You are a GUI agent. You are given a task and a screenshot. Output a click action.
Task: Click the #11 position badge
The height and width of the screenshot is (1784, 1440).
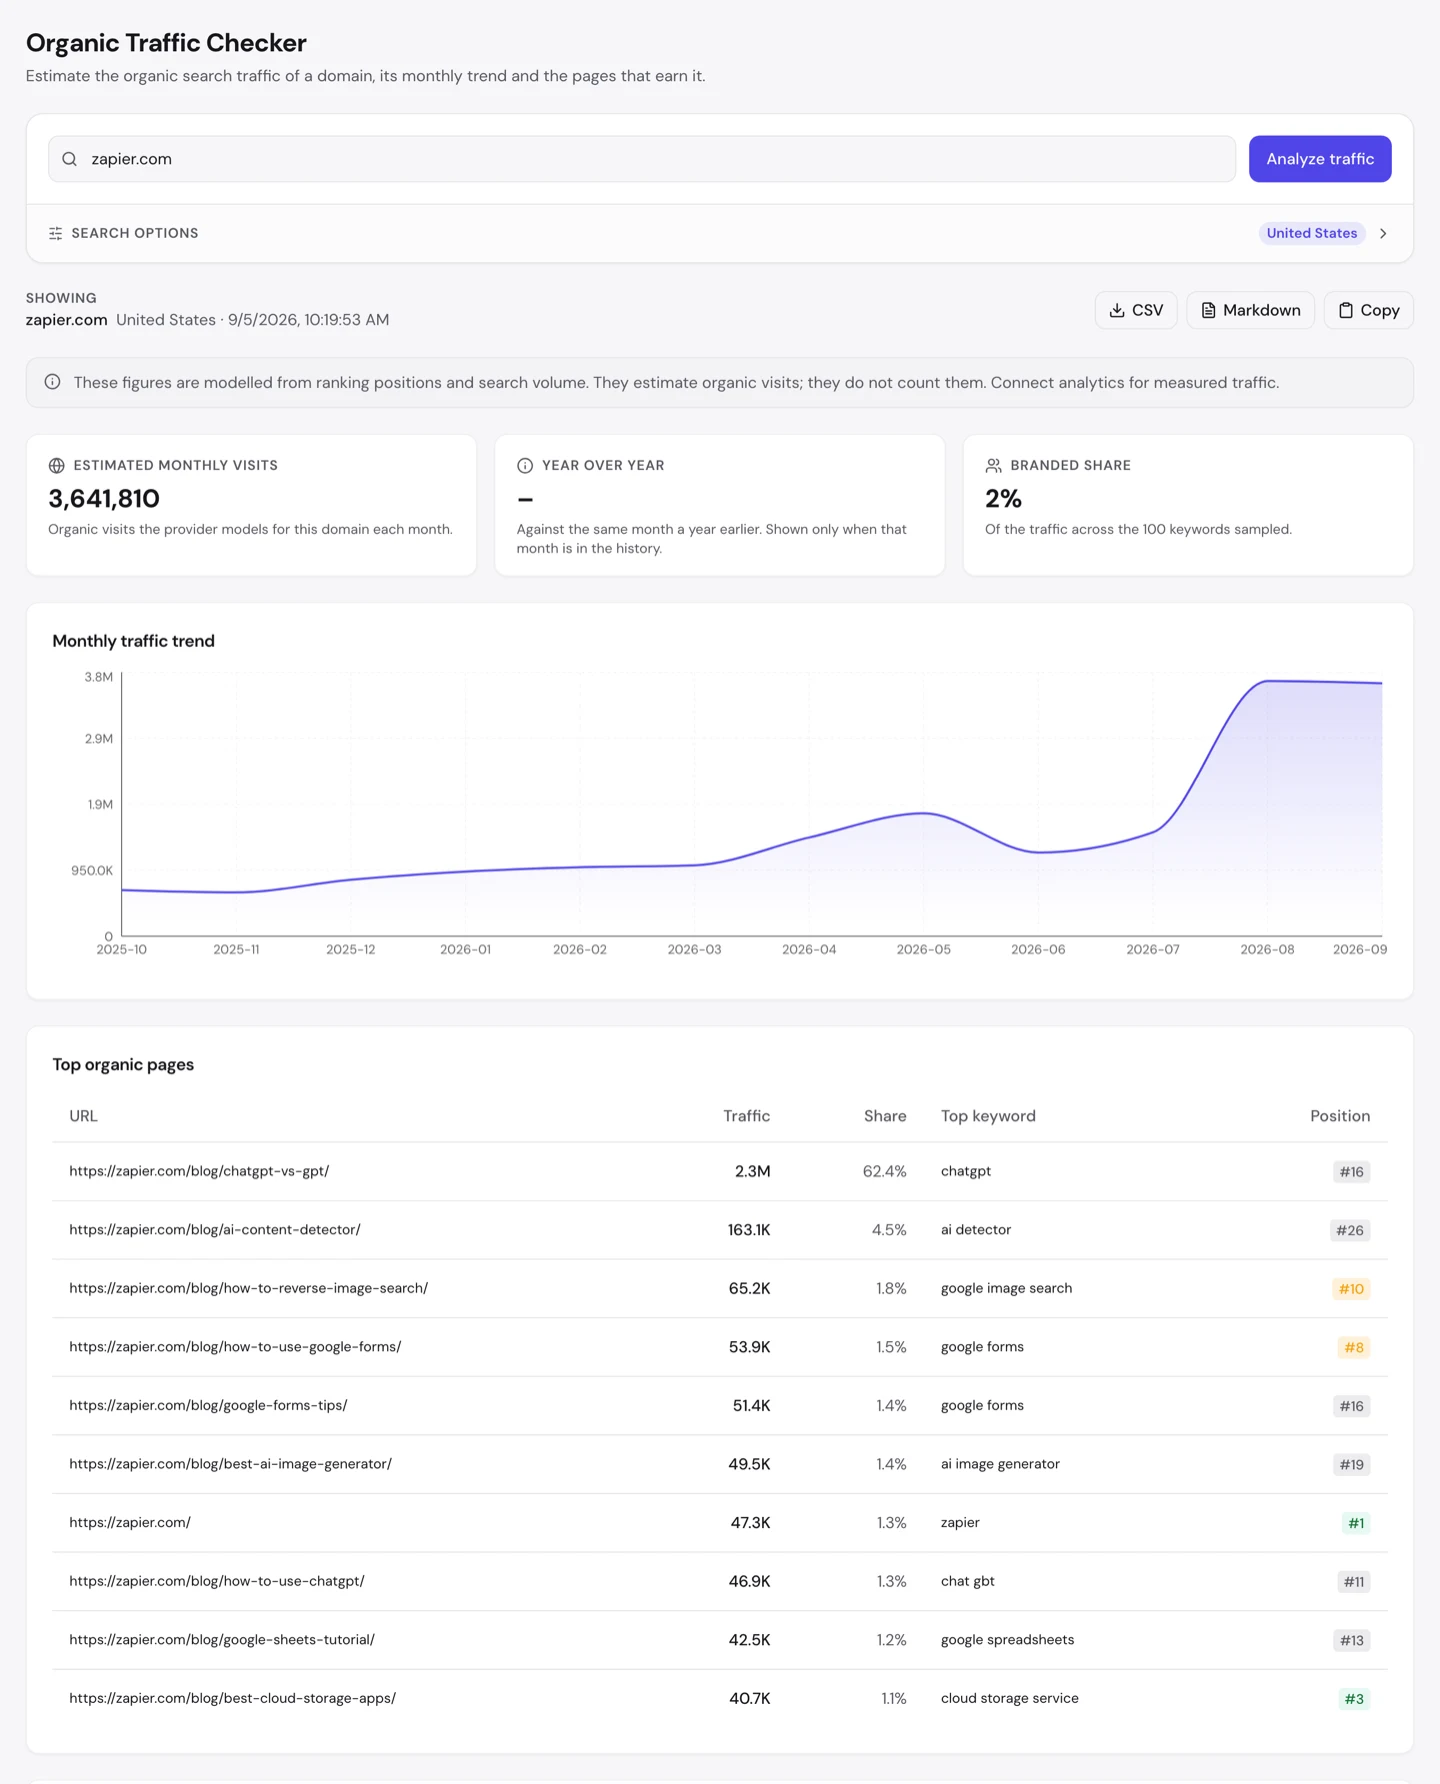[1353, 1582]
